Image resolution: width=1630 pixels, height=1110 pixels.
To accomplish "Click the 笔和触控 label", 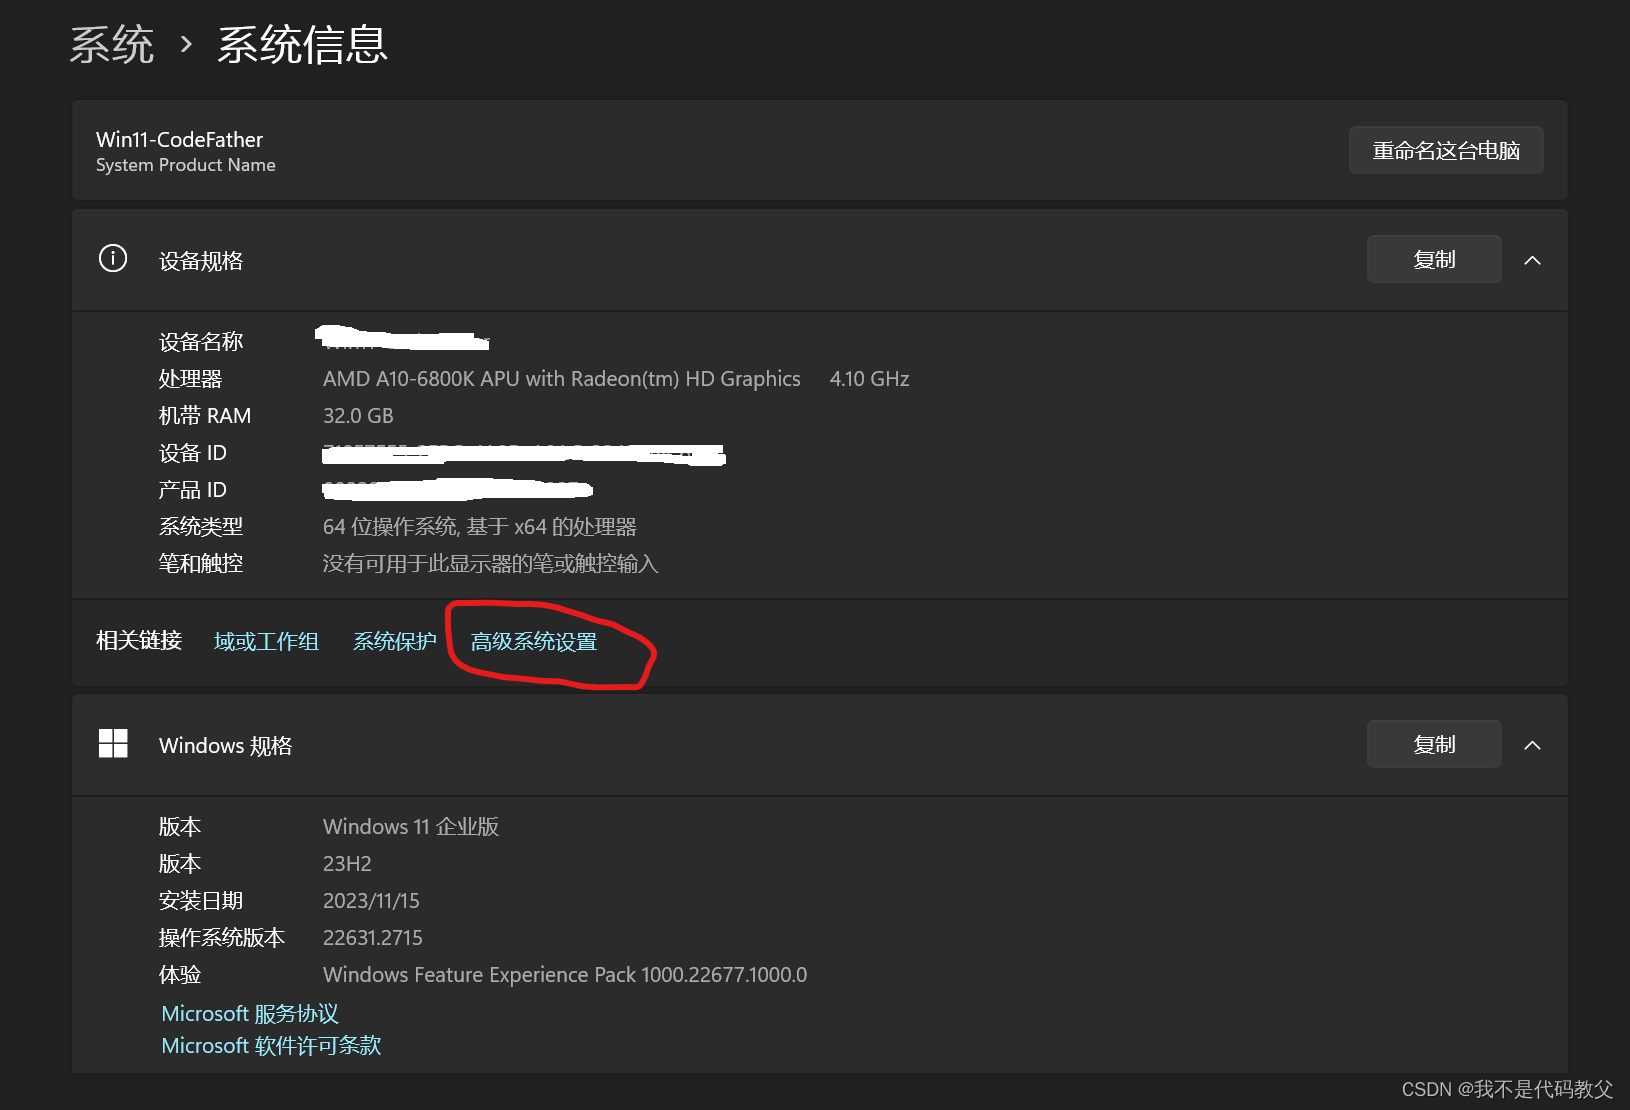I will pos(201,564).
